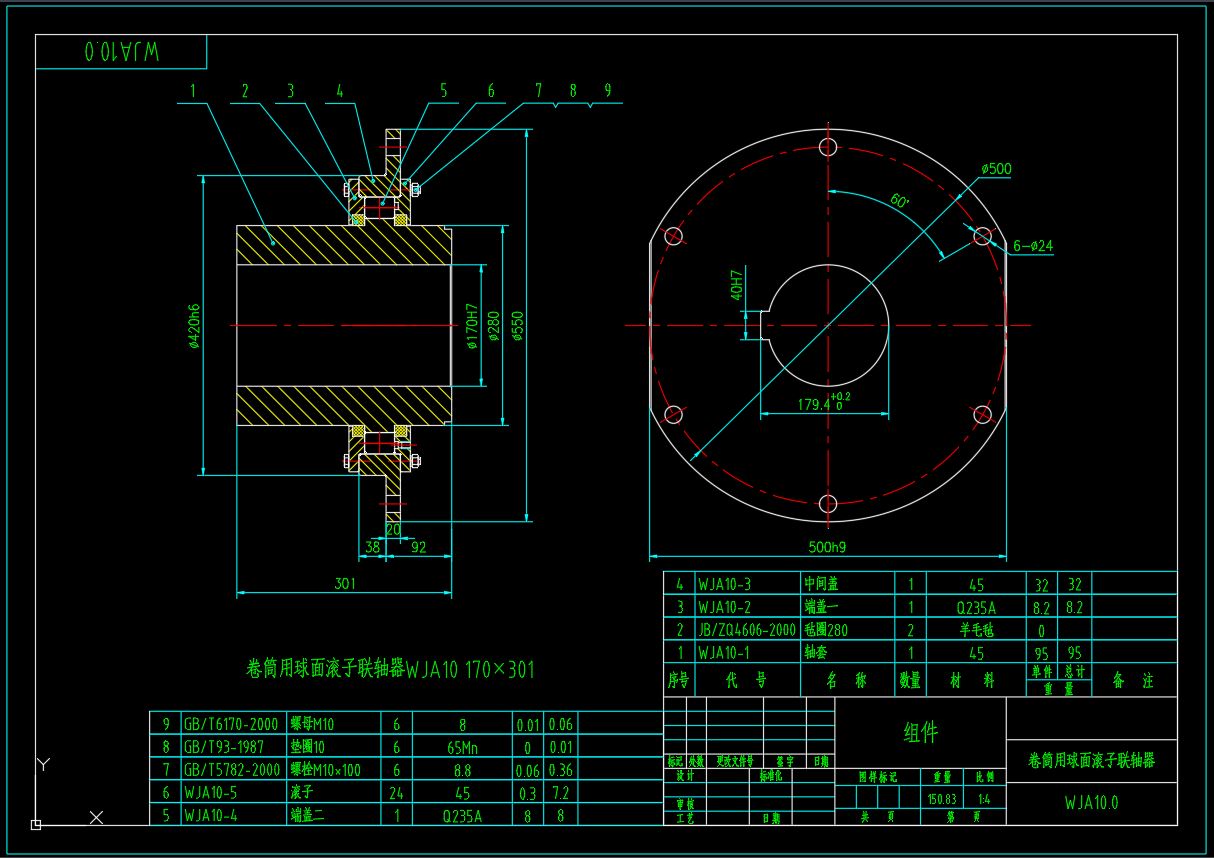The image size is (1214, 858).
Task: Click the UCS origin icon
Action: [36, 824]
